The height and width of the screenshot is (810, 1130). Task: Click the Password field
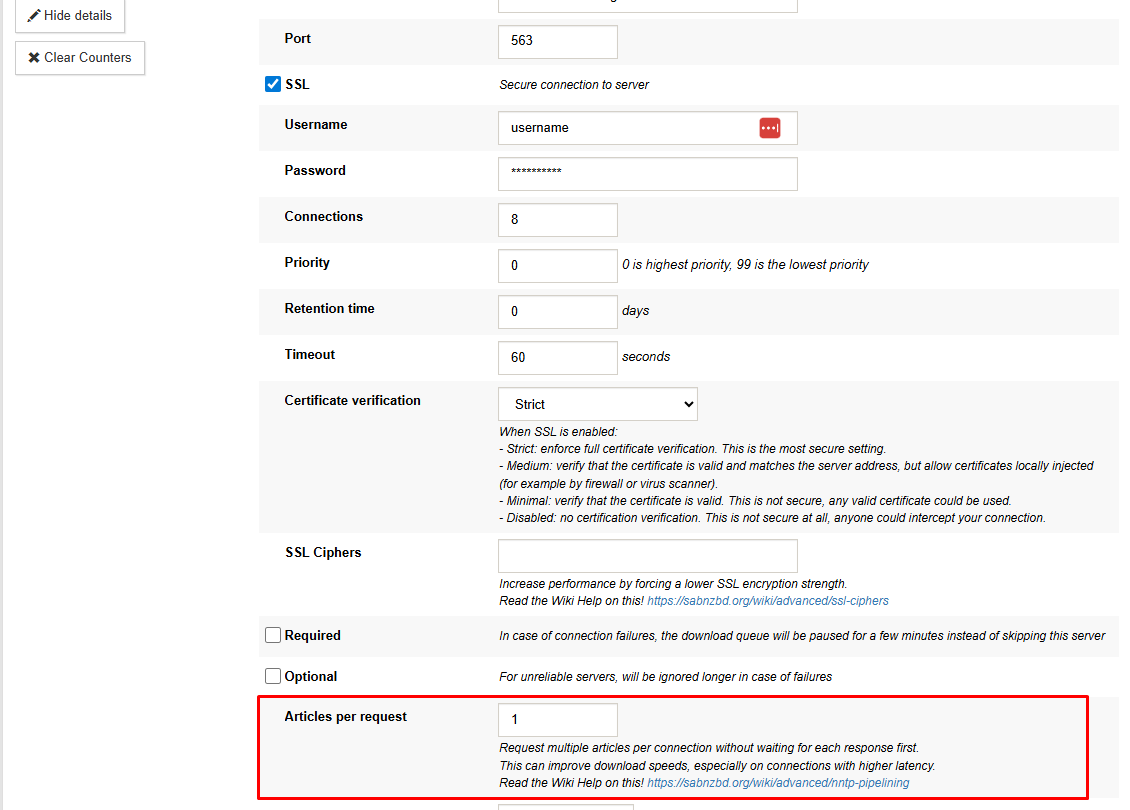[x=647, y=173]
